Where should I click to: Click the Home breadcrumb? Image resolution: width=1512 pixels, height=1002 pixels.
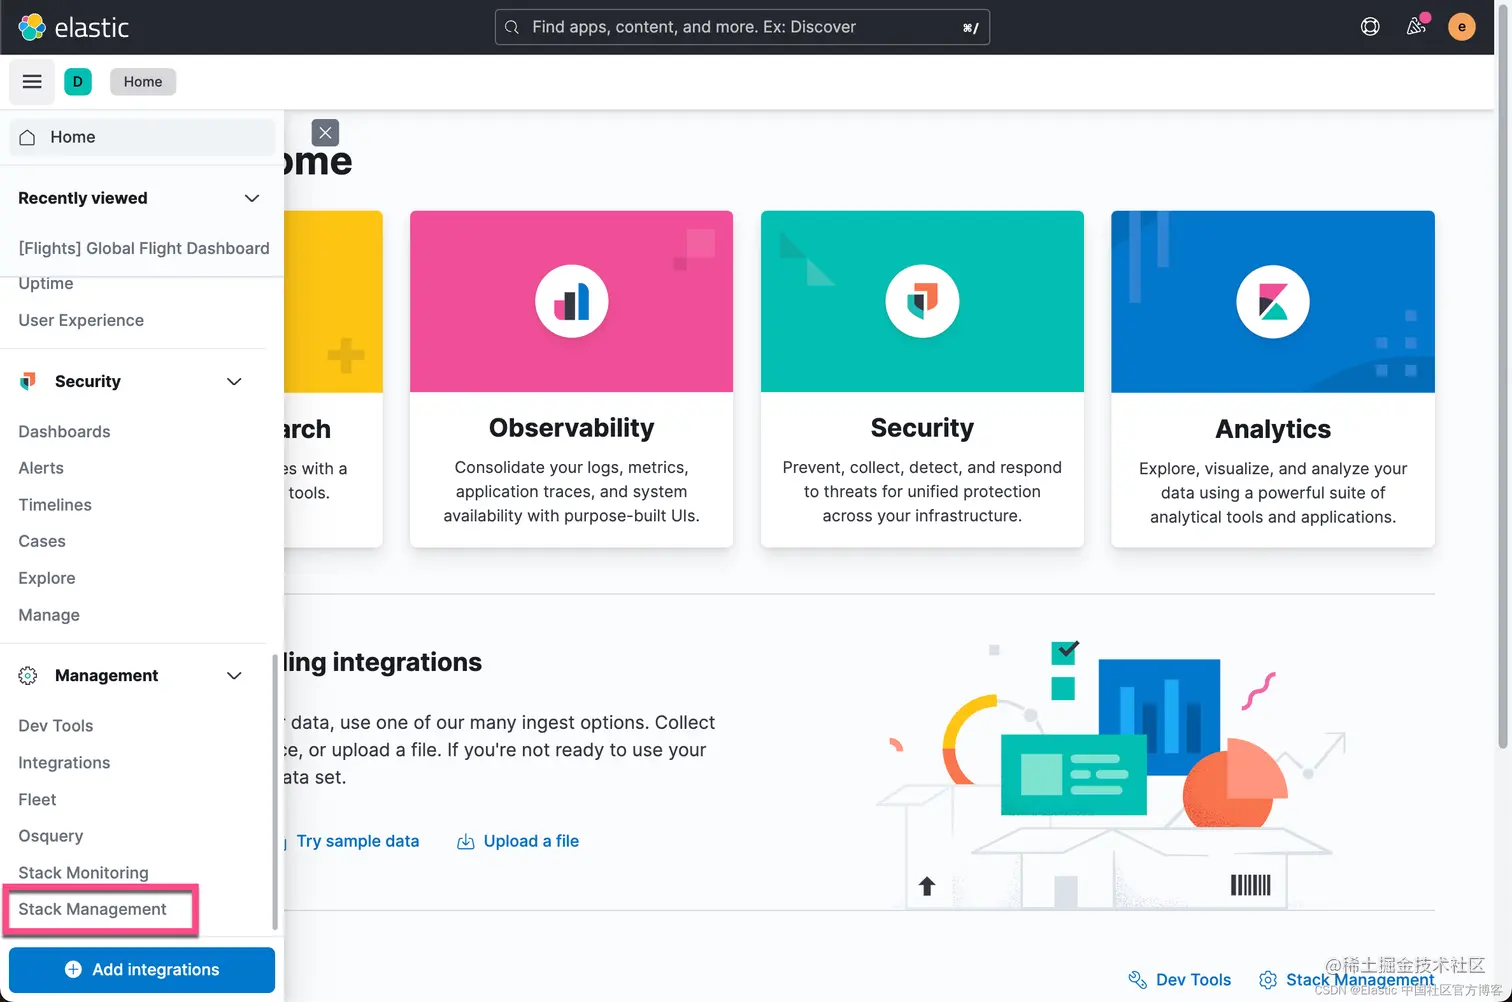143,82
